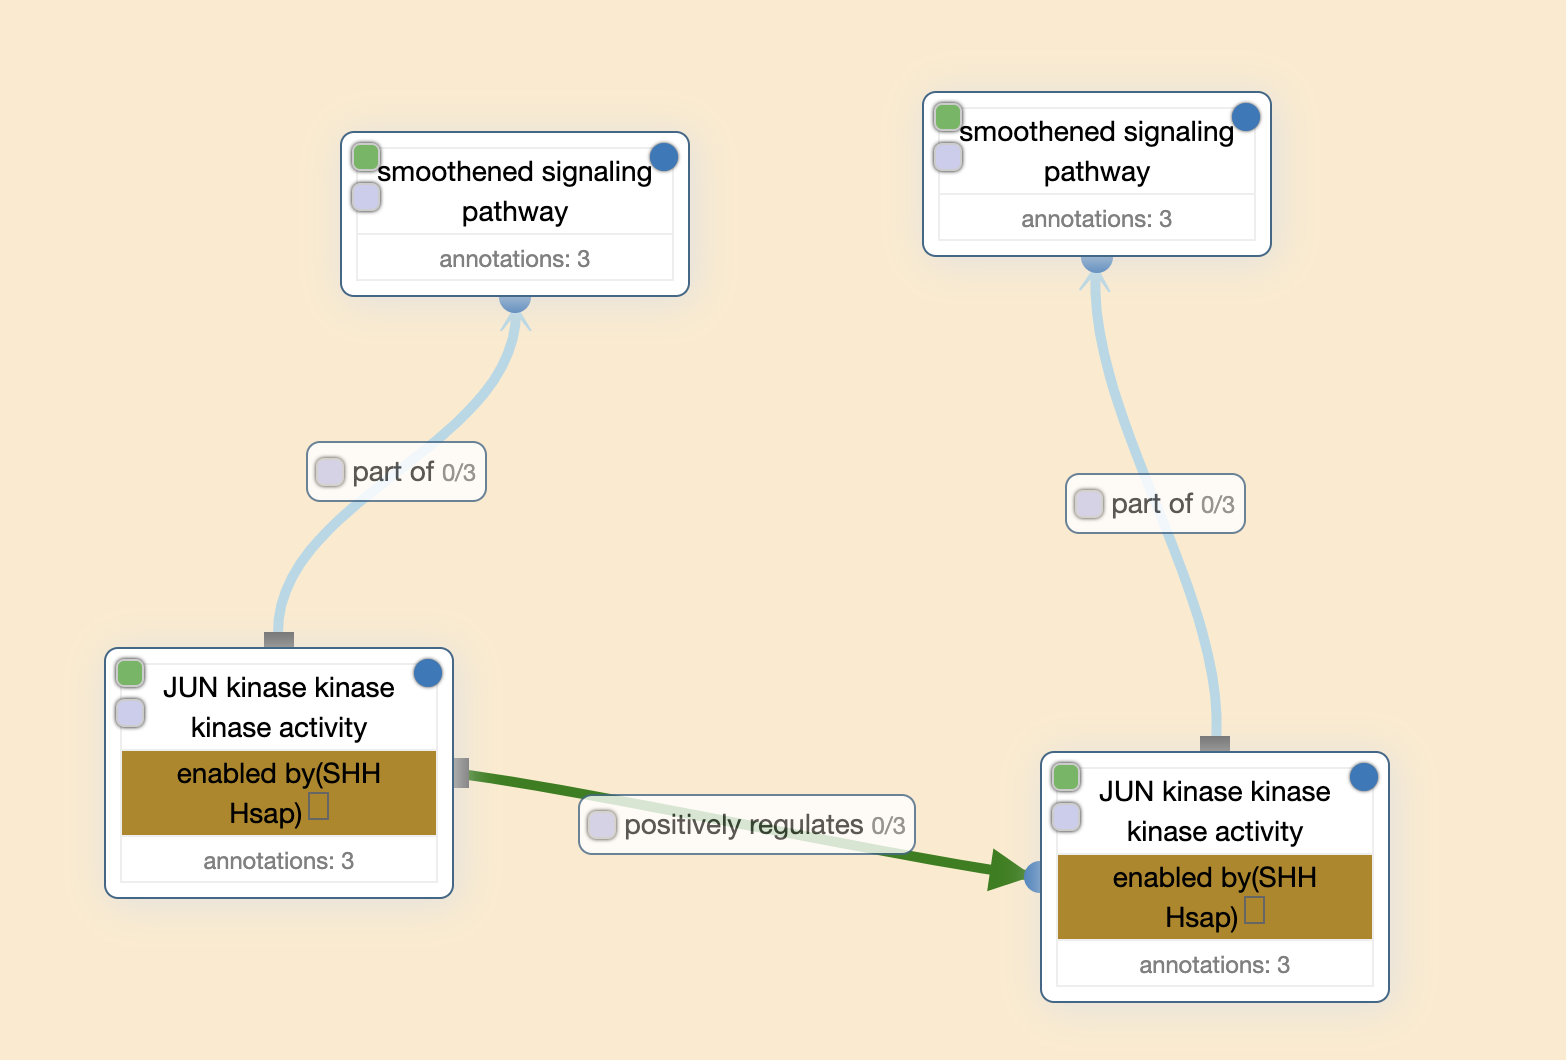This screenshot has width=1566, height=1060.
Task: Click 'enabled by(SHH Hsap)' in the target JUN node
Action: tap(1215, 897)
